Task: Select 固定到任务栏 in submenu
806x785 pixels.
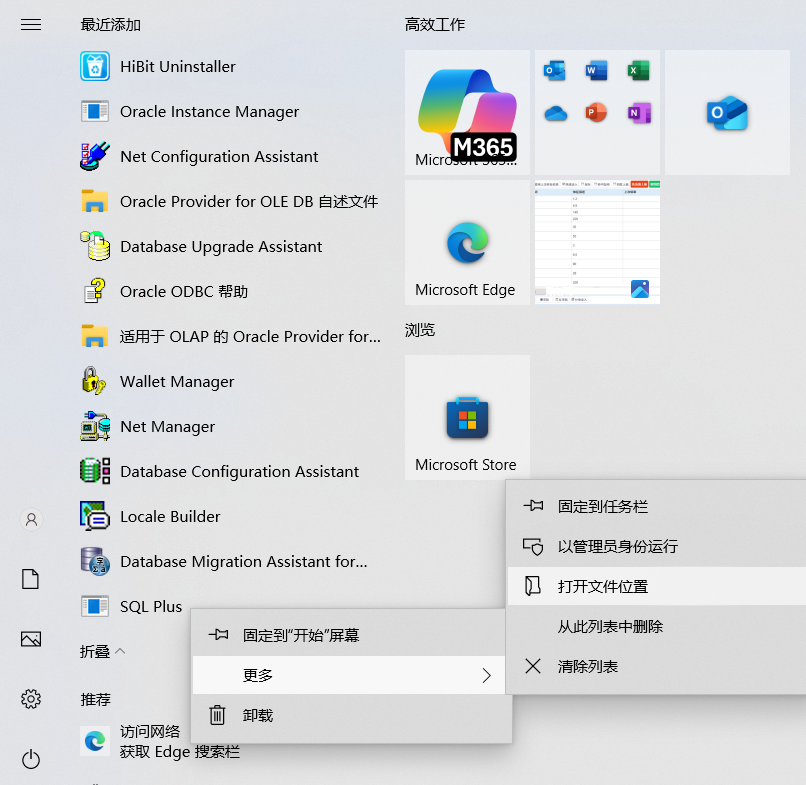Action: point(656,506)
